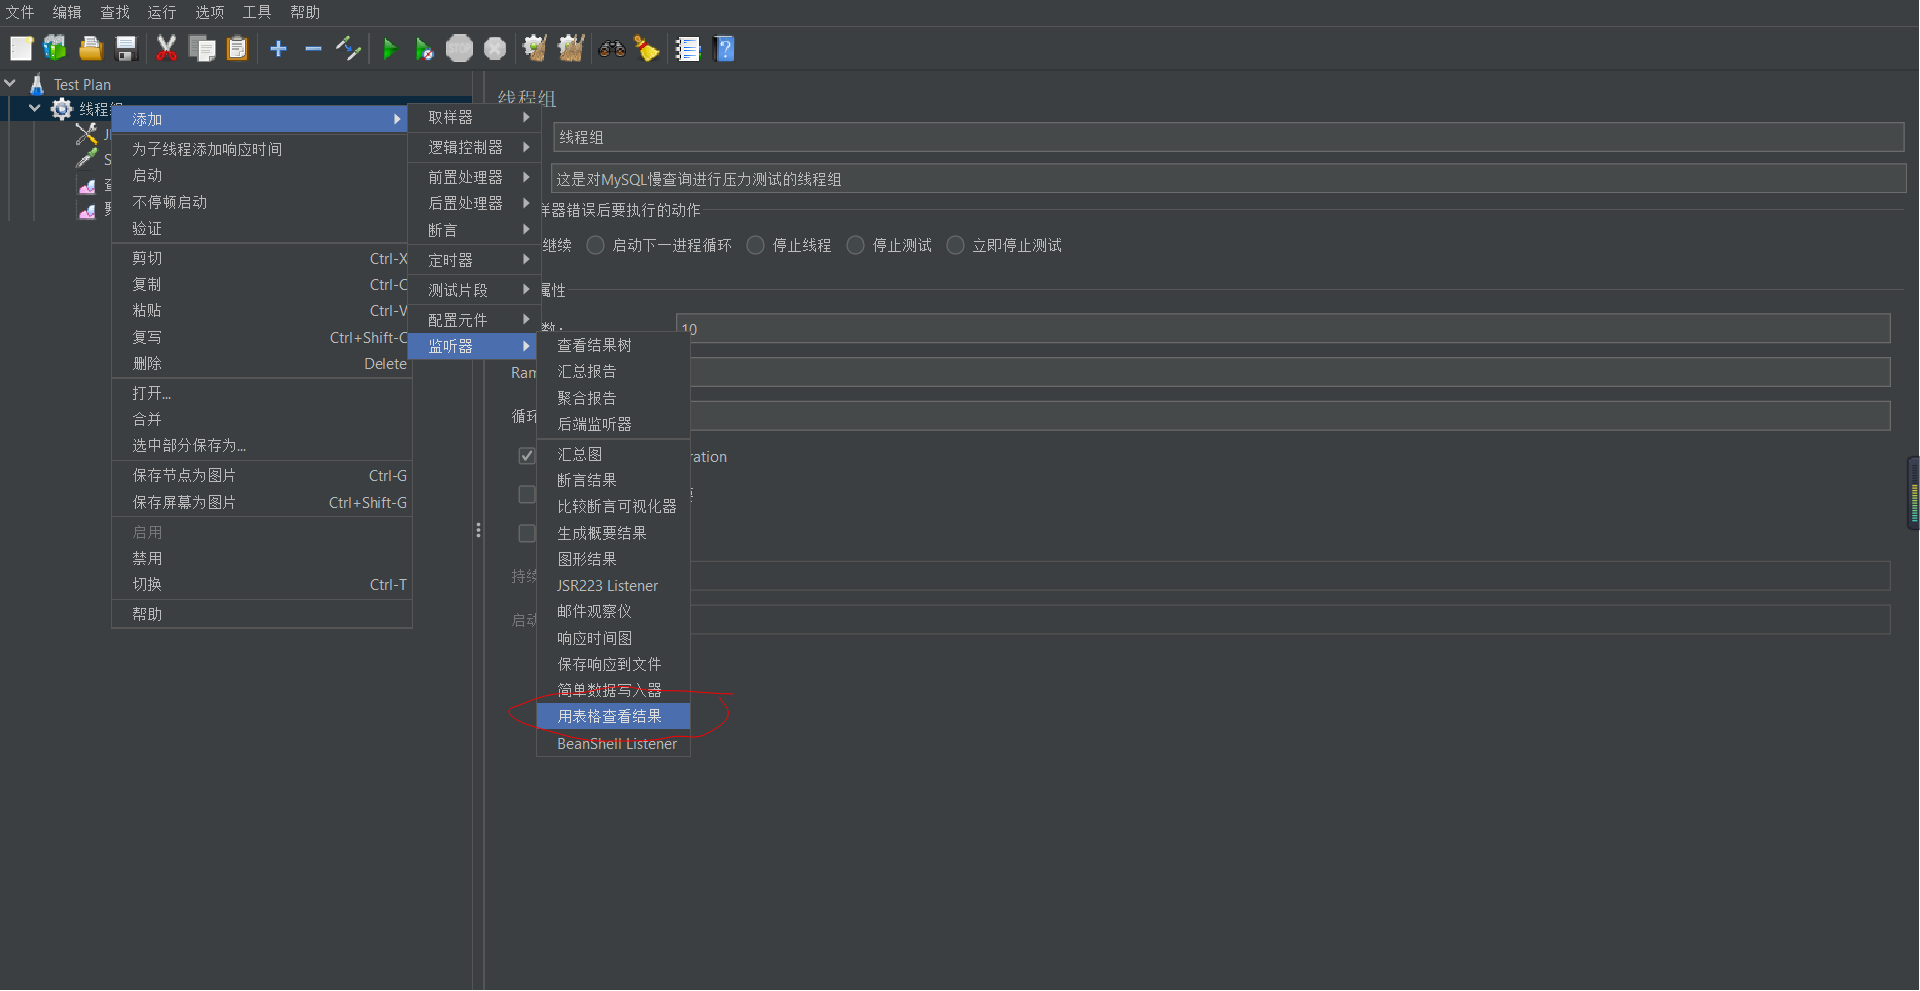This screenshot has width=1920, height=991.
Task: Choose 查看结果树 from listener submenu
Action: click(x=613, y=345)
